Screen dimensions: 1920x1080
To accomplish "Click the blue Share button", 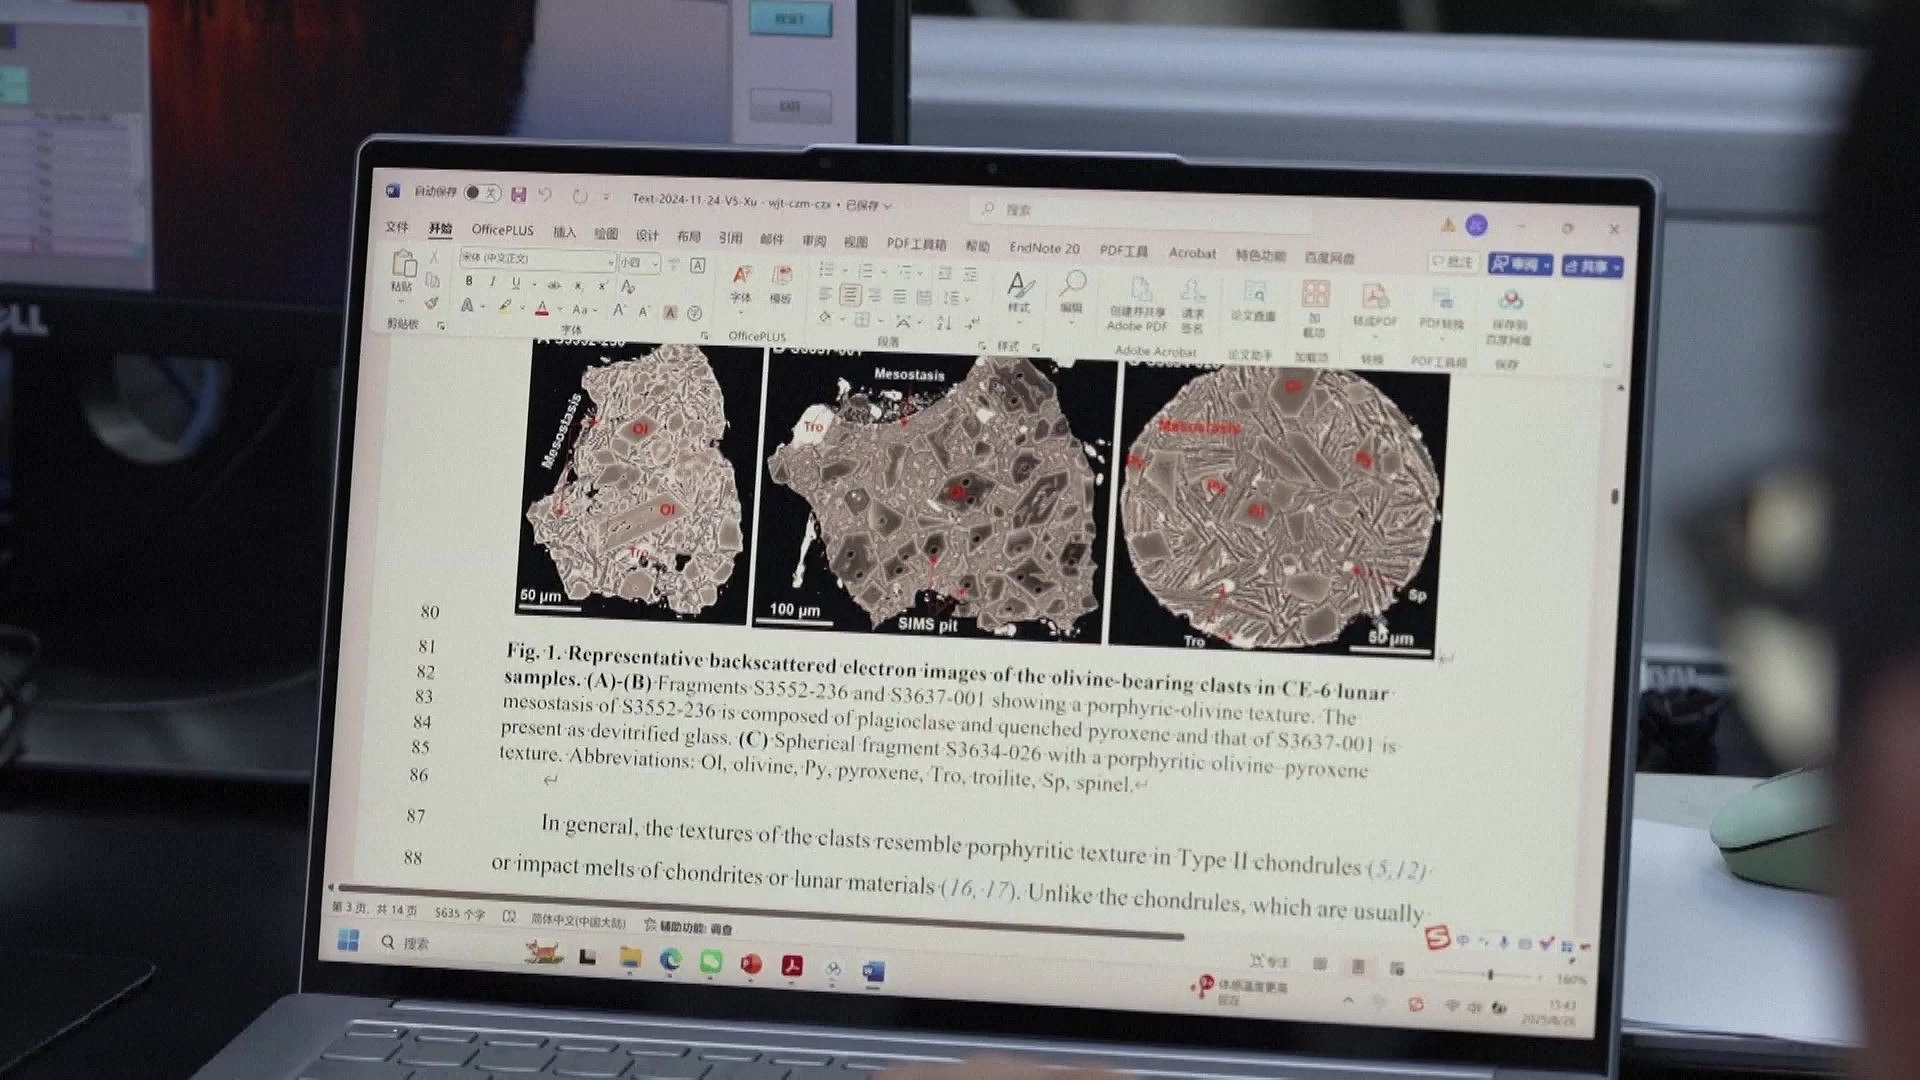I will click(1591, 266).
